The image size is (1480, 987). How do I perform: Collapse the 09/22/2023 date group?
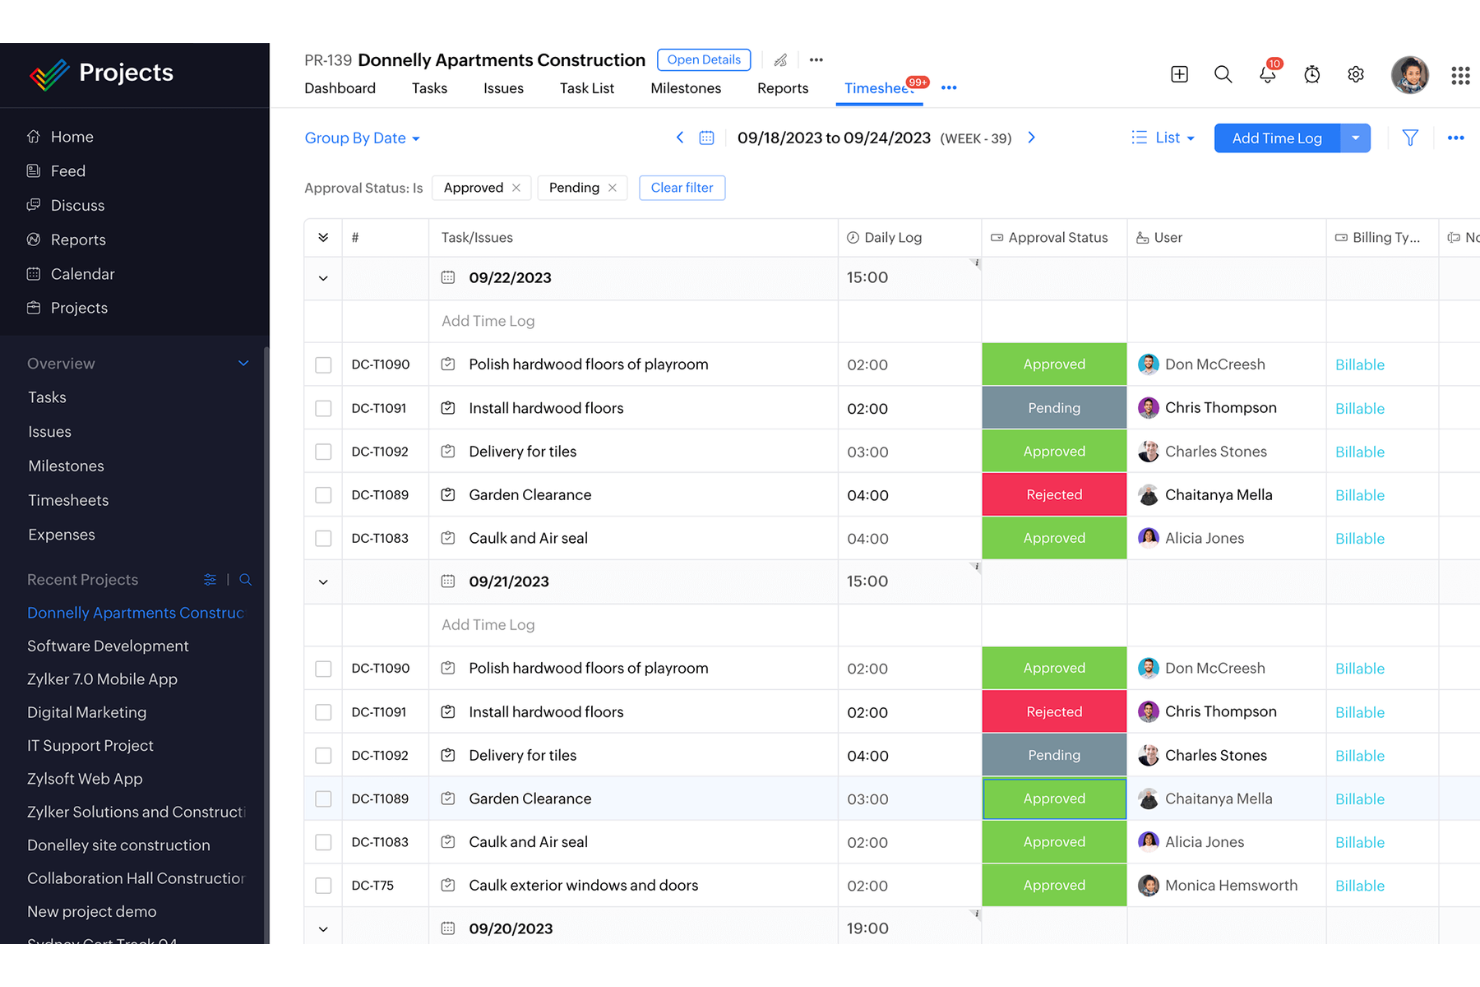click(322, 278)
